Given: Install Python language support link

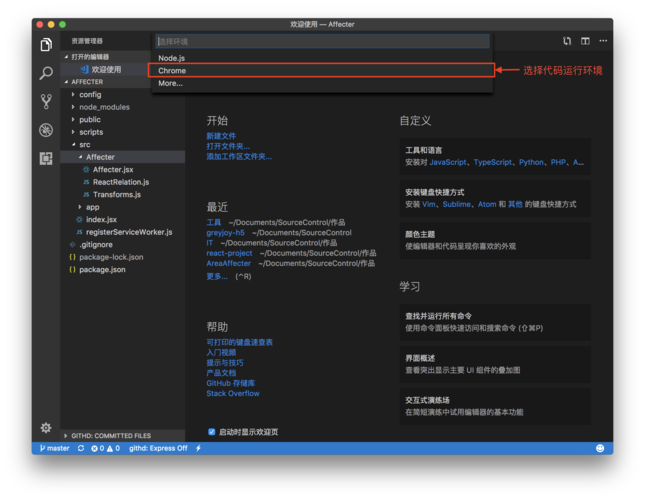Looking at the screenshot, I should [531, 162].
